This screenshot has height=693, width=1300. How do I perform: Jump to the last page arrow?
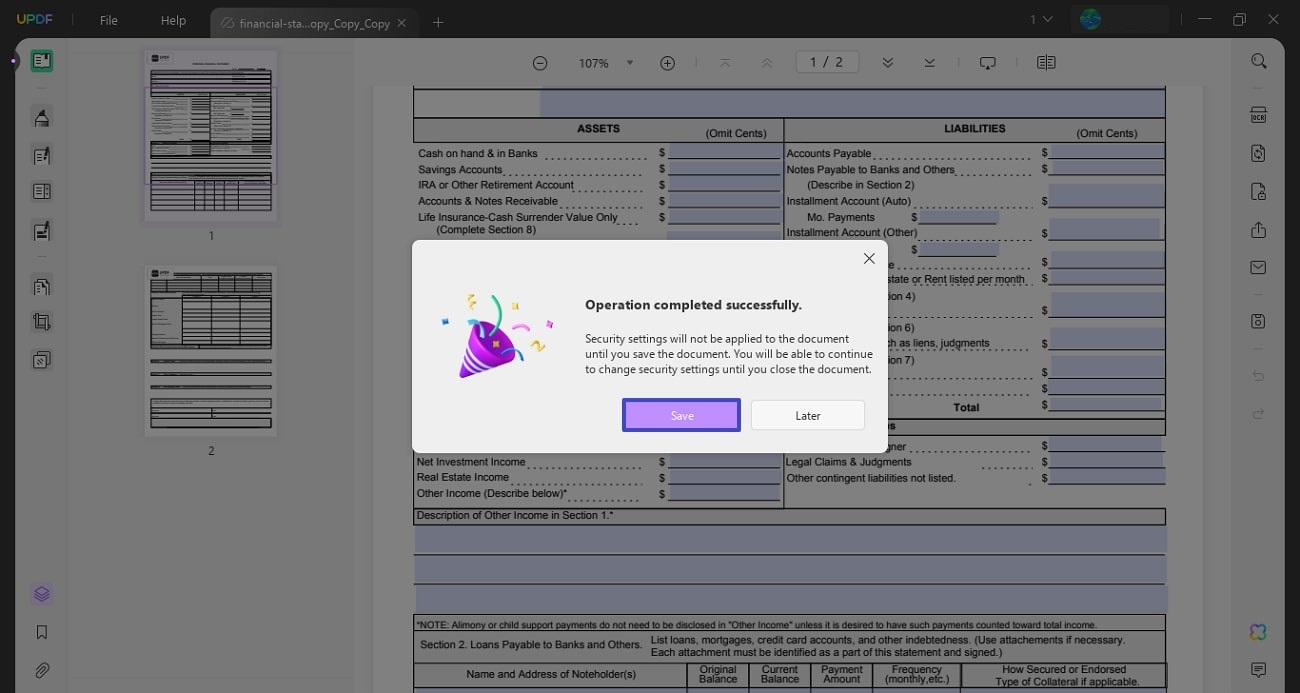click(x=929, y=63)
